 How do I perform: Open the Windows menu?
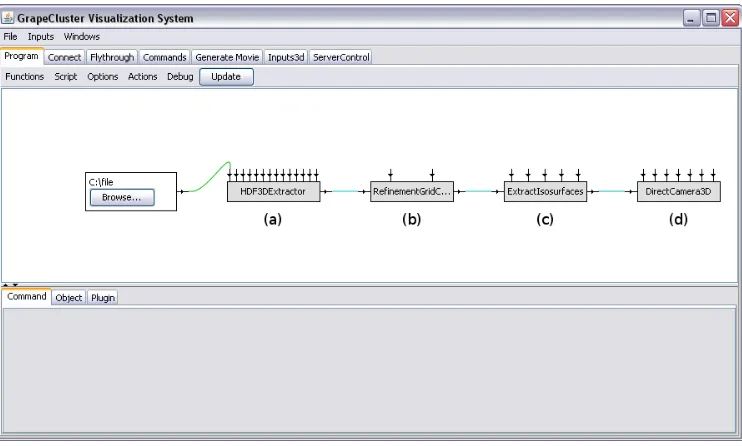coord(82,36)
